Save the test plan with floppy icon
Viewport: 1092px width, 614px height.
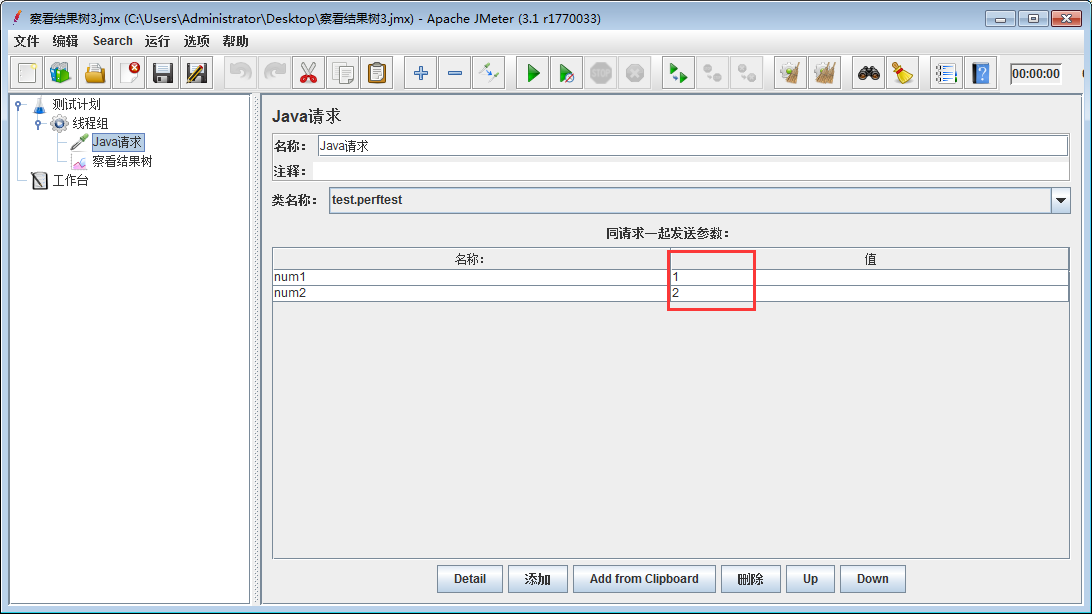[x=163, y=73]
